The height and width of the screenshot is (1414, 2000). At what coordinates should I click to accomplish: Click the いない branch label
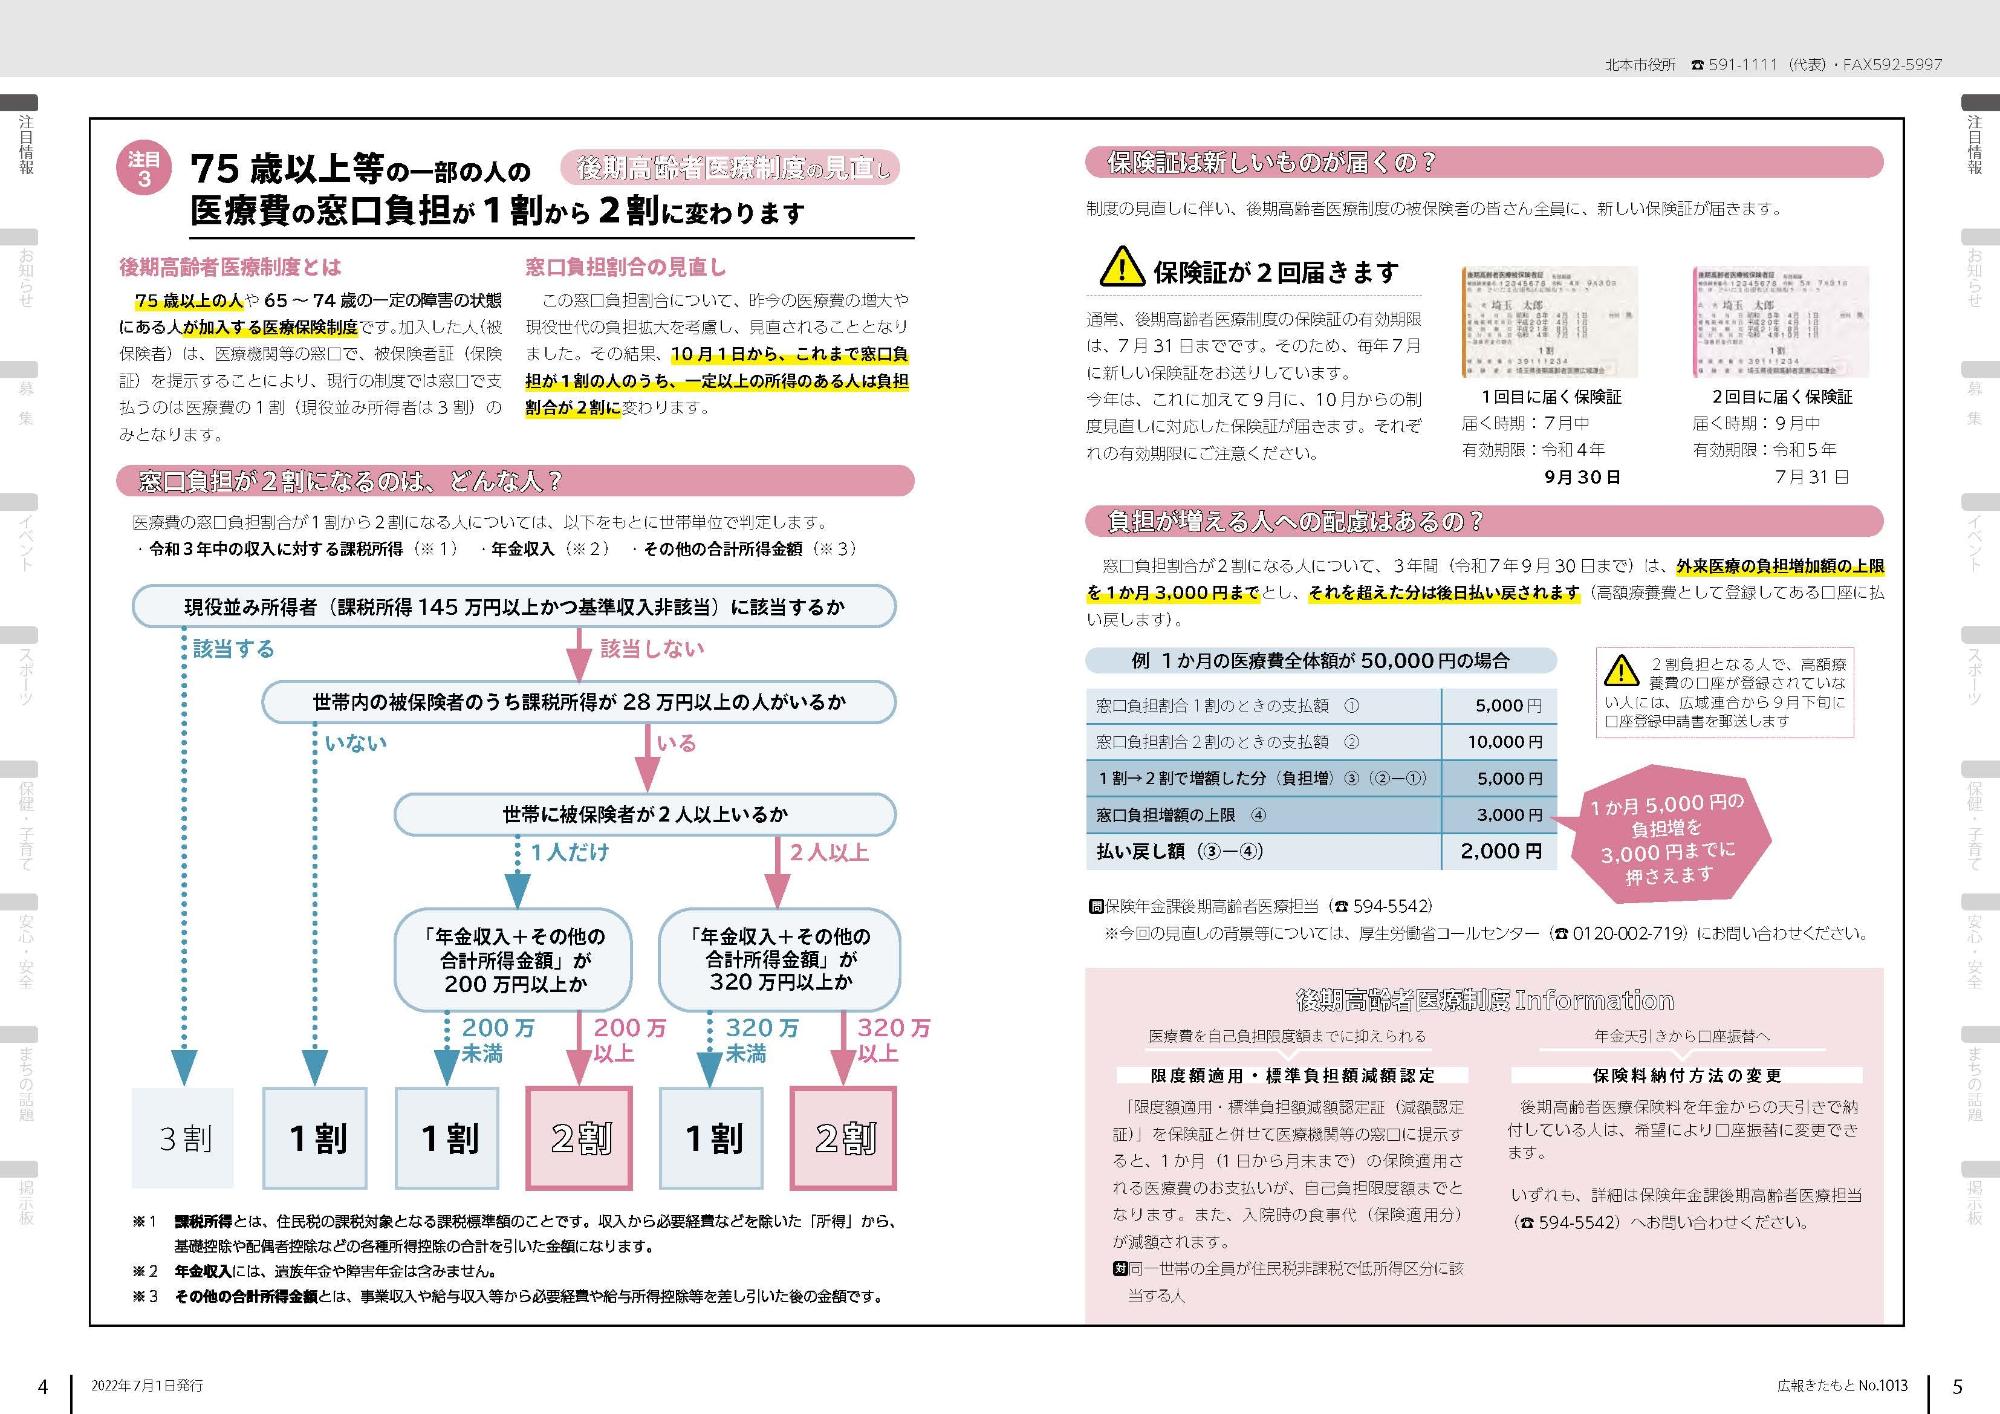(356, 743)
